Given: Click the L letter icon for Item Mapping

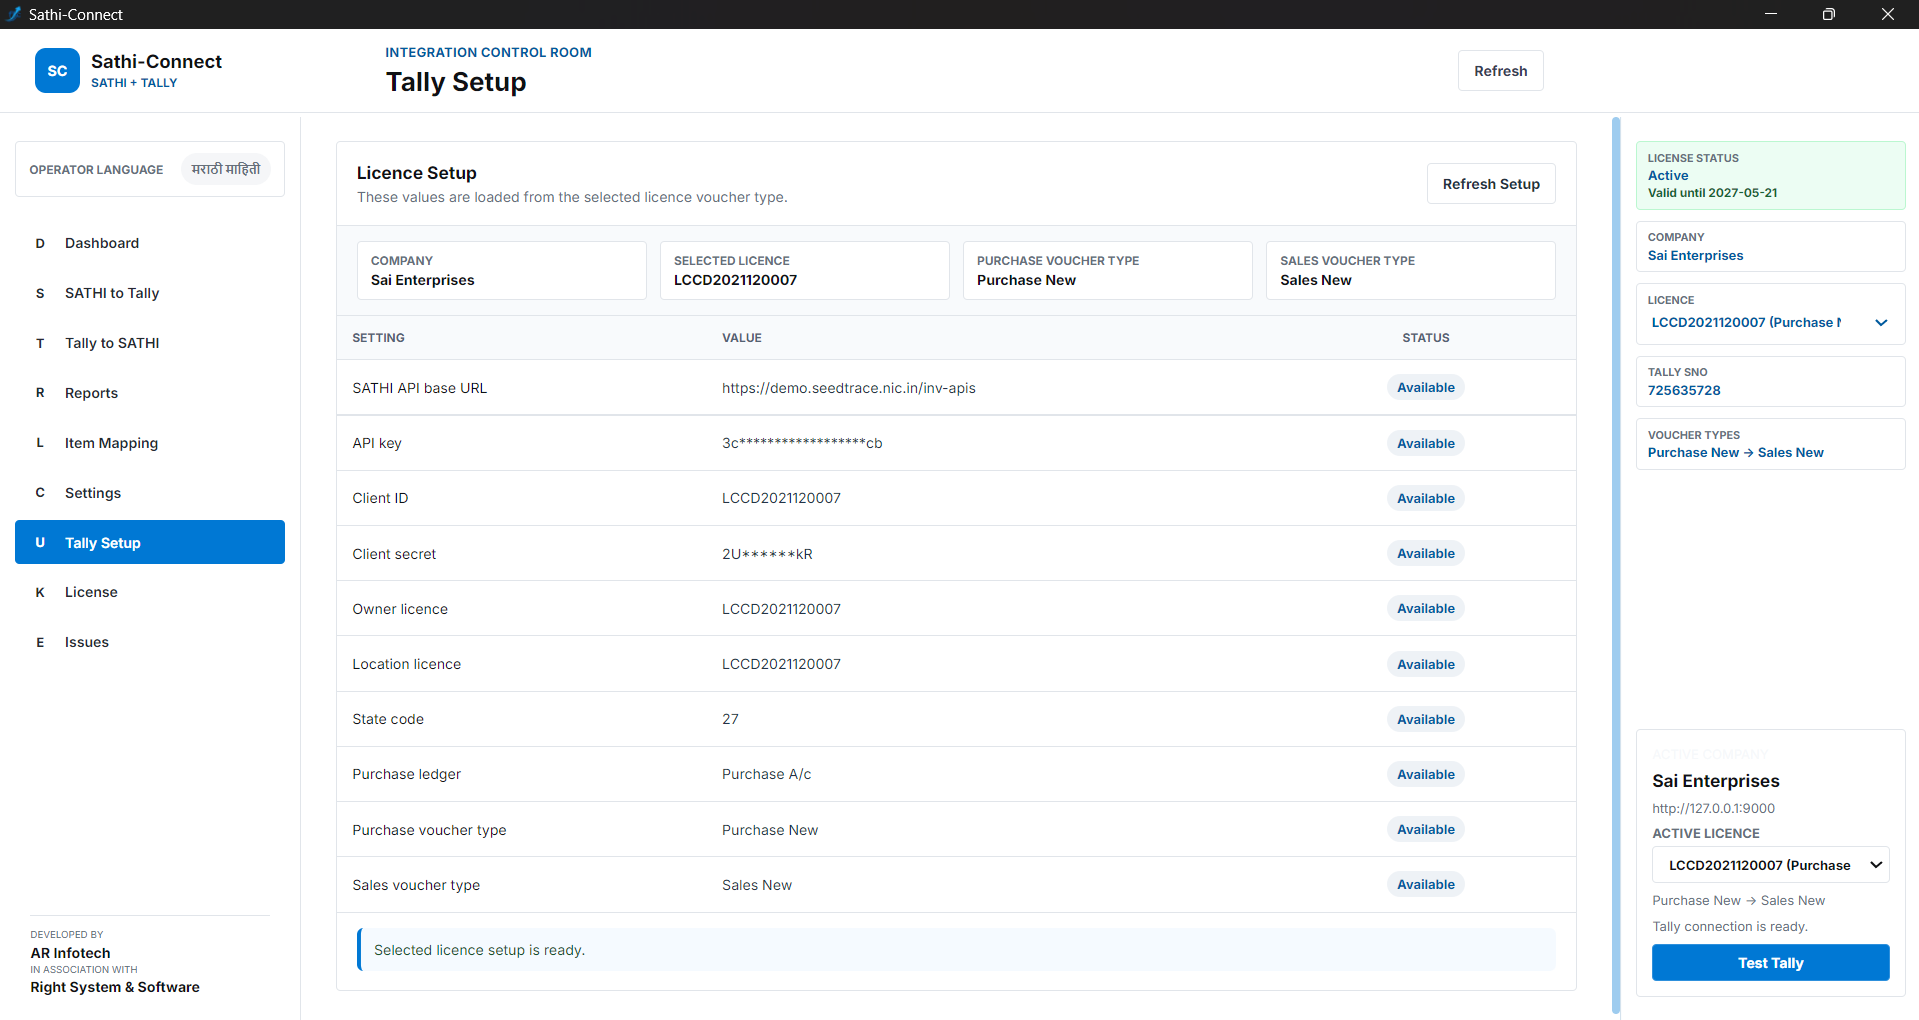Looking at the screenshot, I should point(40,443).
